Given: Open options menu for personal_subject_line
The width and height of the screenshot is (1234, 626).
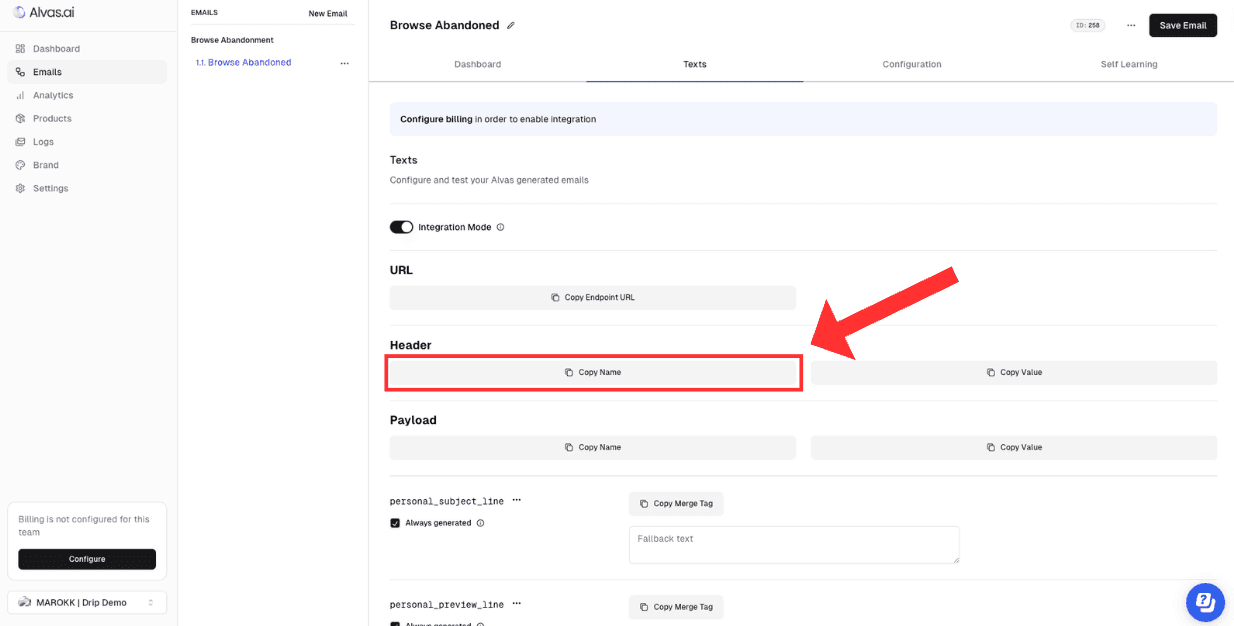Looking at the screenshot, I should (517, 500).
